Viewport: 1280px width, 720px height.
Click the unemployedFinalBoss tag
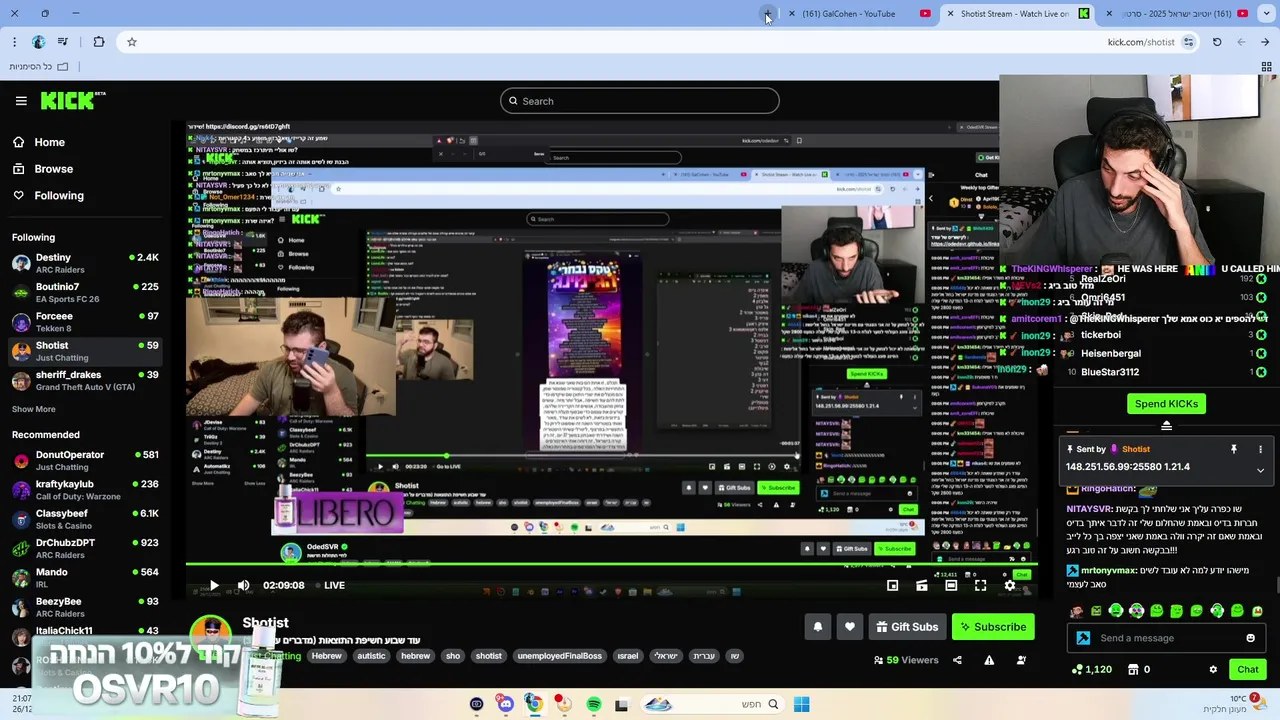click(x=560, y=656)
